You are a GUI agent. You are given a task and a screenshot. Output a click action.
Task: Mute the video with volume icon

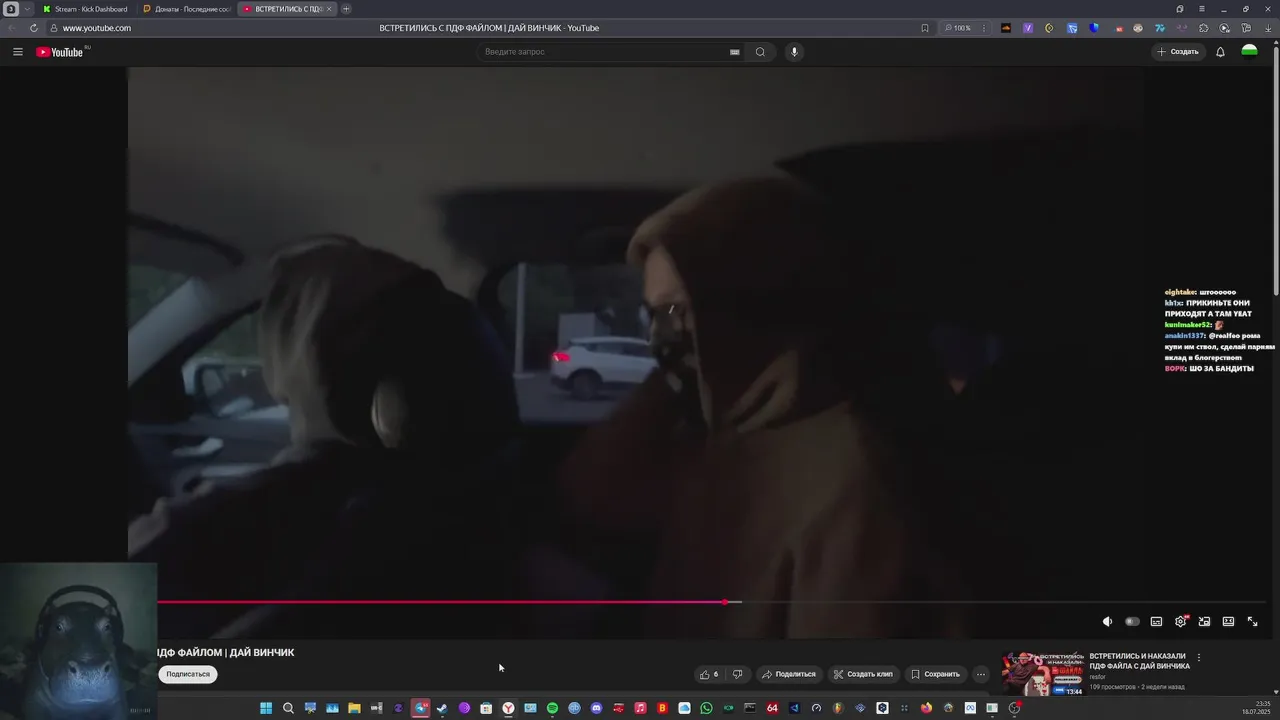click(1107, 622)
